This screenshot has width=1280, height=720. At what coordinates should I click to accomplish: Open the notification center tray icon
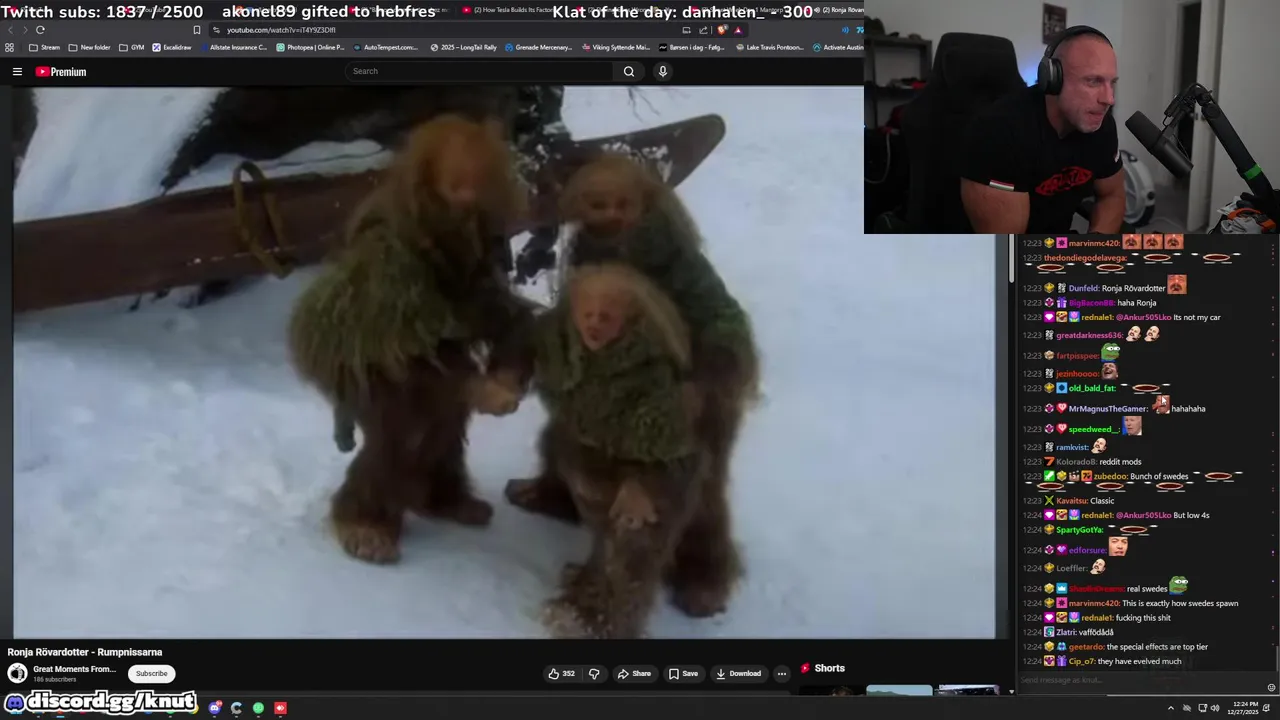[1266, 708]
